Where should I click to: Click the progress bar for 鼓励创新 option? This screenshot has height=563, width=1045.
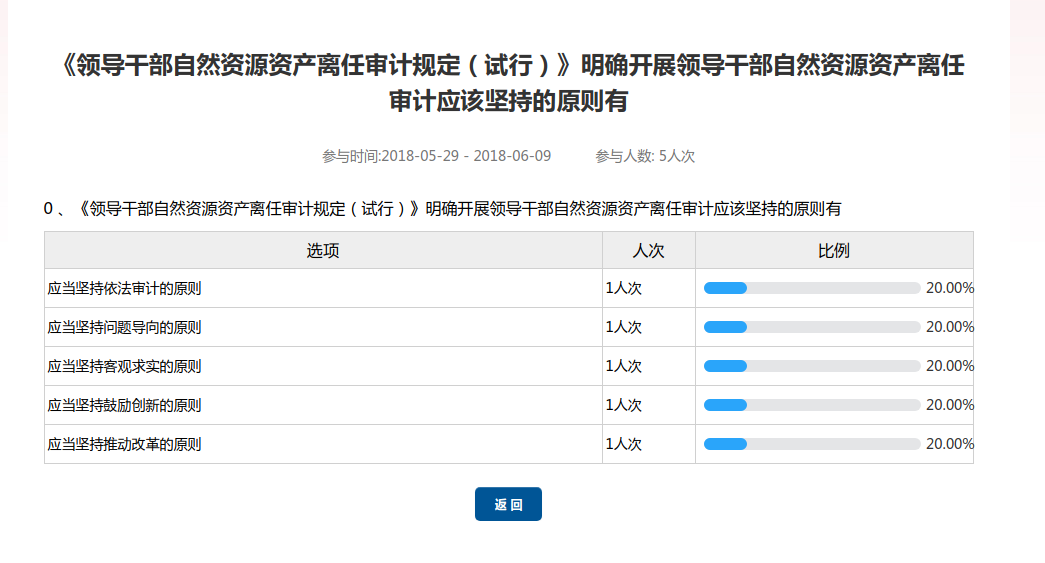811,405
